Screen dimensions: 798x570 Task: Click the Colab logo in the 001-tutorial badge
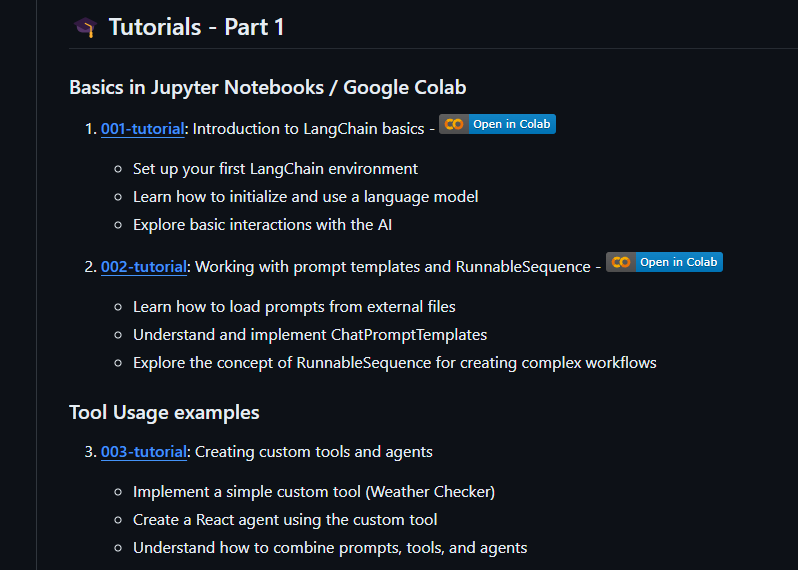tap(454, 124)
